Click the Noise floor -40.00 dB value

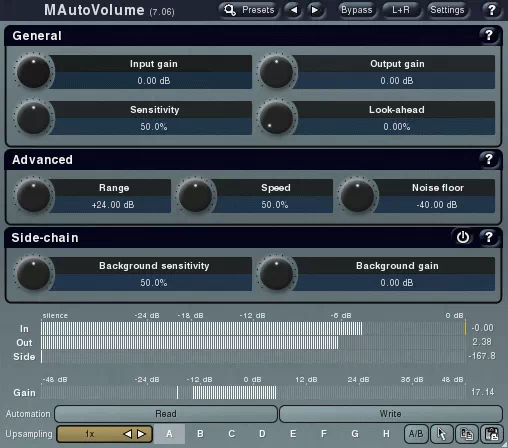coord(437,205)
